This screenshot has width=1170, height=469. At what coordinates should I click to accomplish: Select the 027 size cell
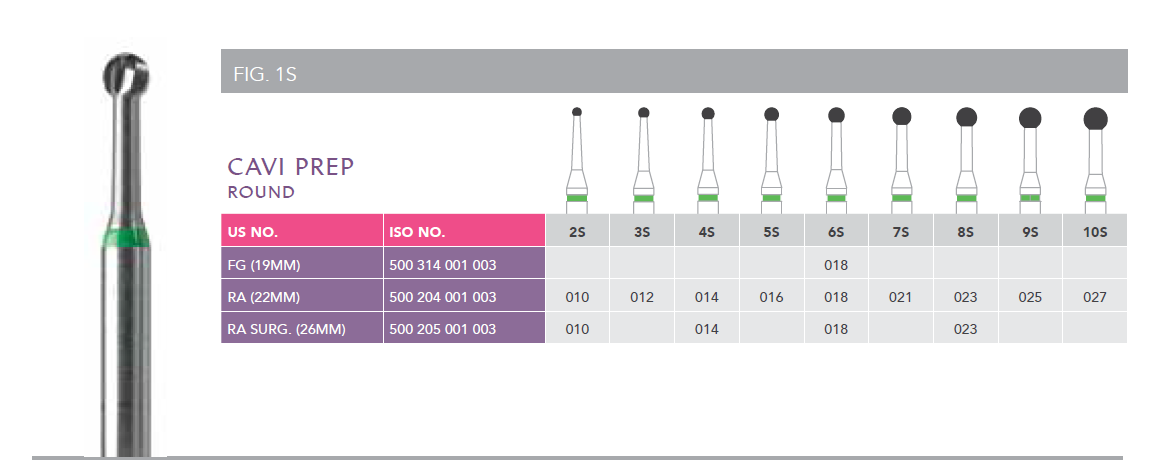(x=1095, y=297)
